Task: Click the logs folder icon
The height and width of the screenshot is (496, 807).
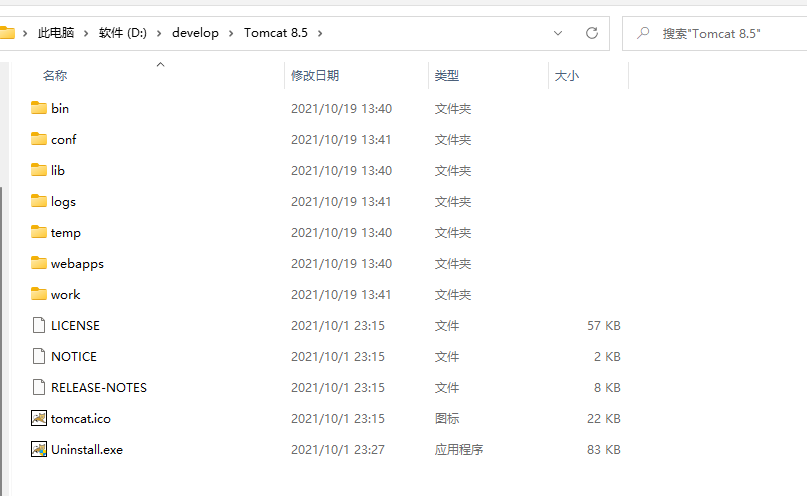Action: tap(39, 201)
